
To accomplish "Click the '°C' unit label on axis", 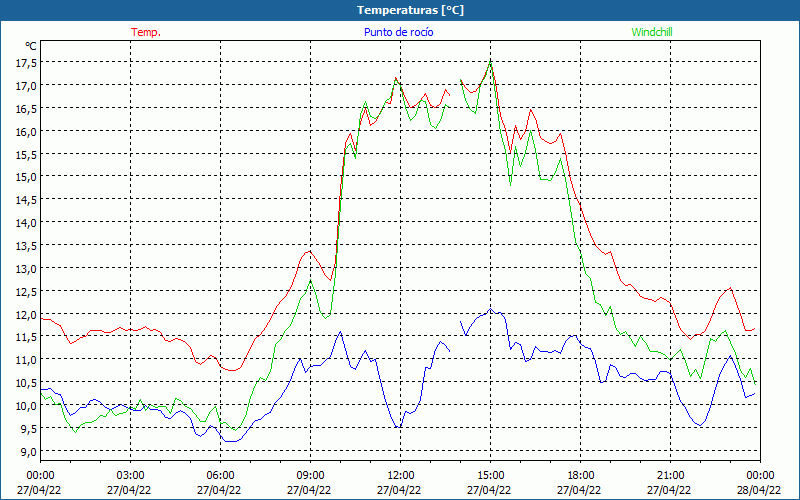I will coord(31,46).
